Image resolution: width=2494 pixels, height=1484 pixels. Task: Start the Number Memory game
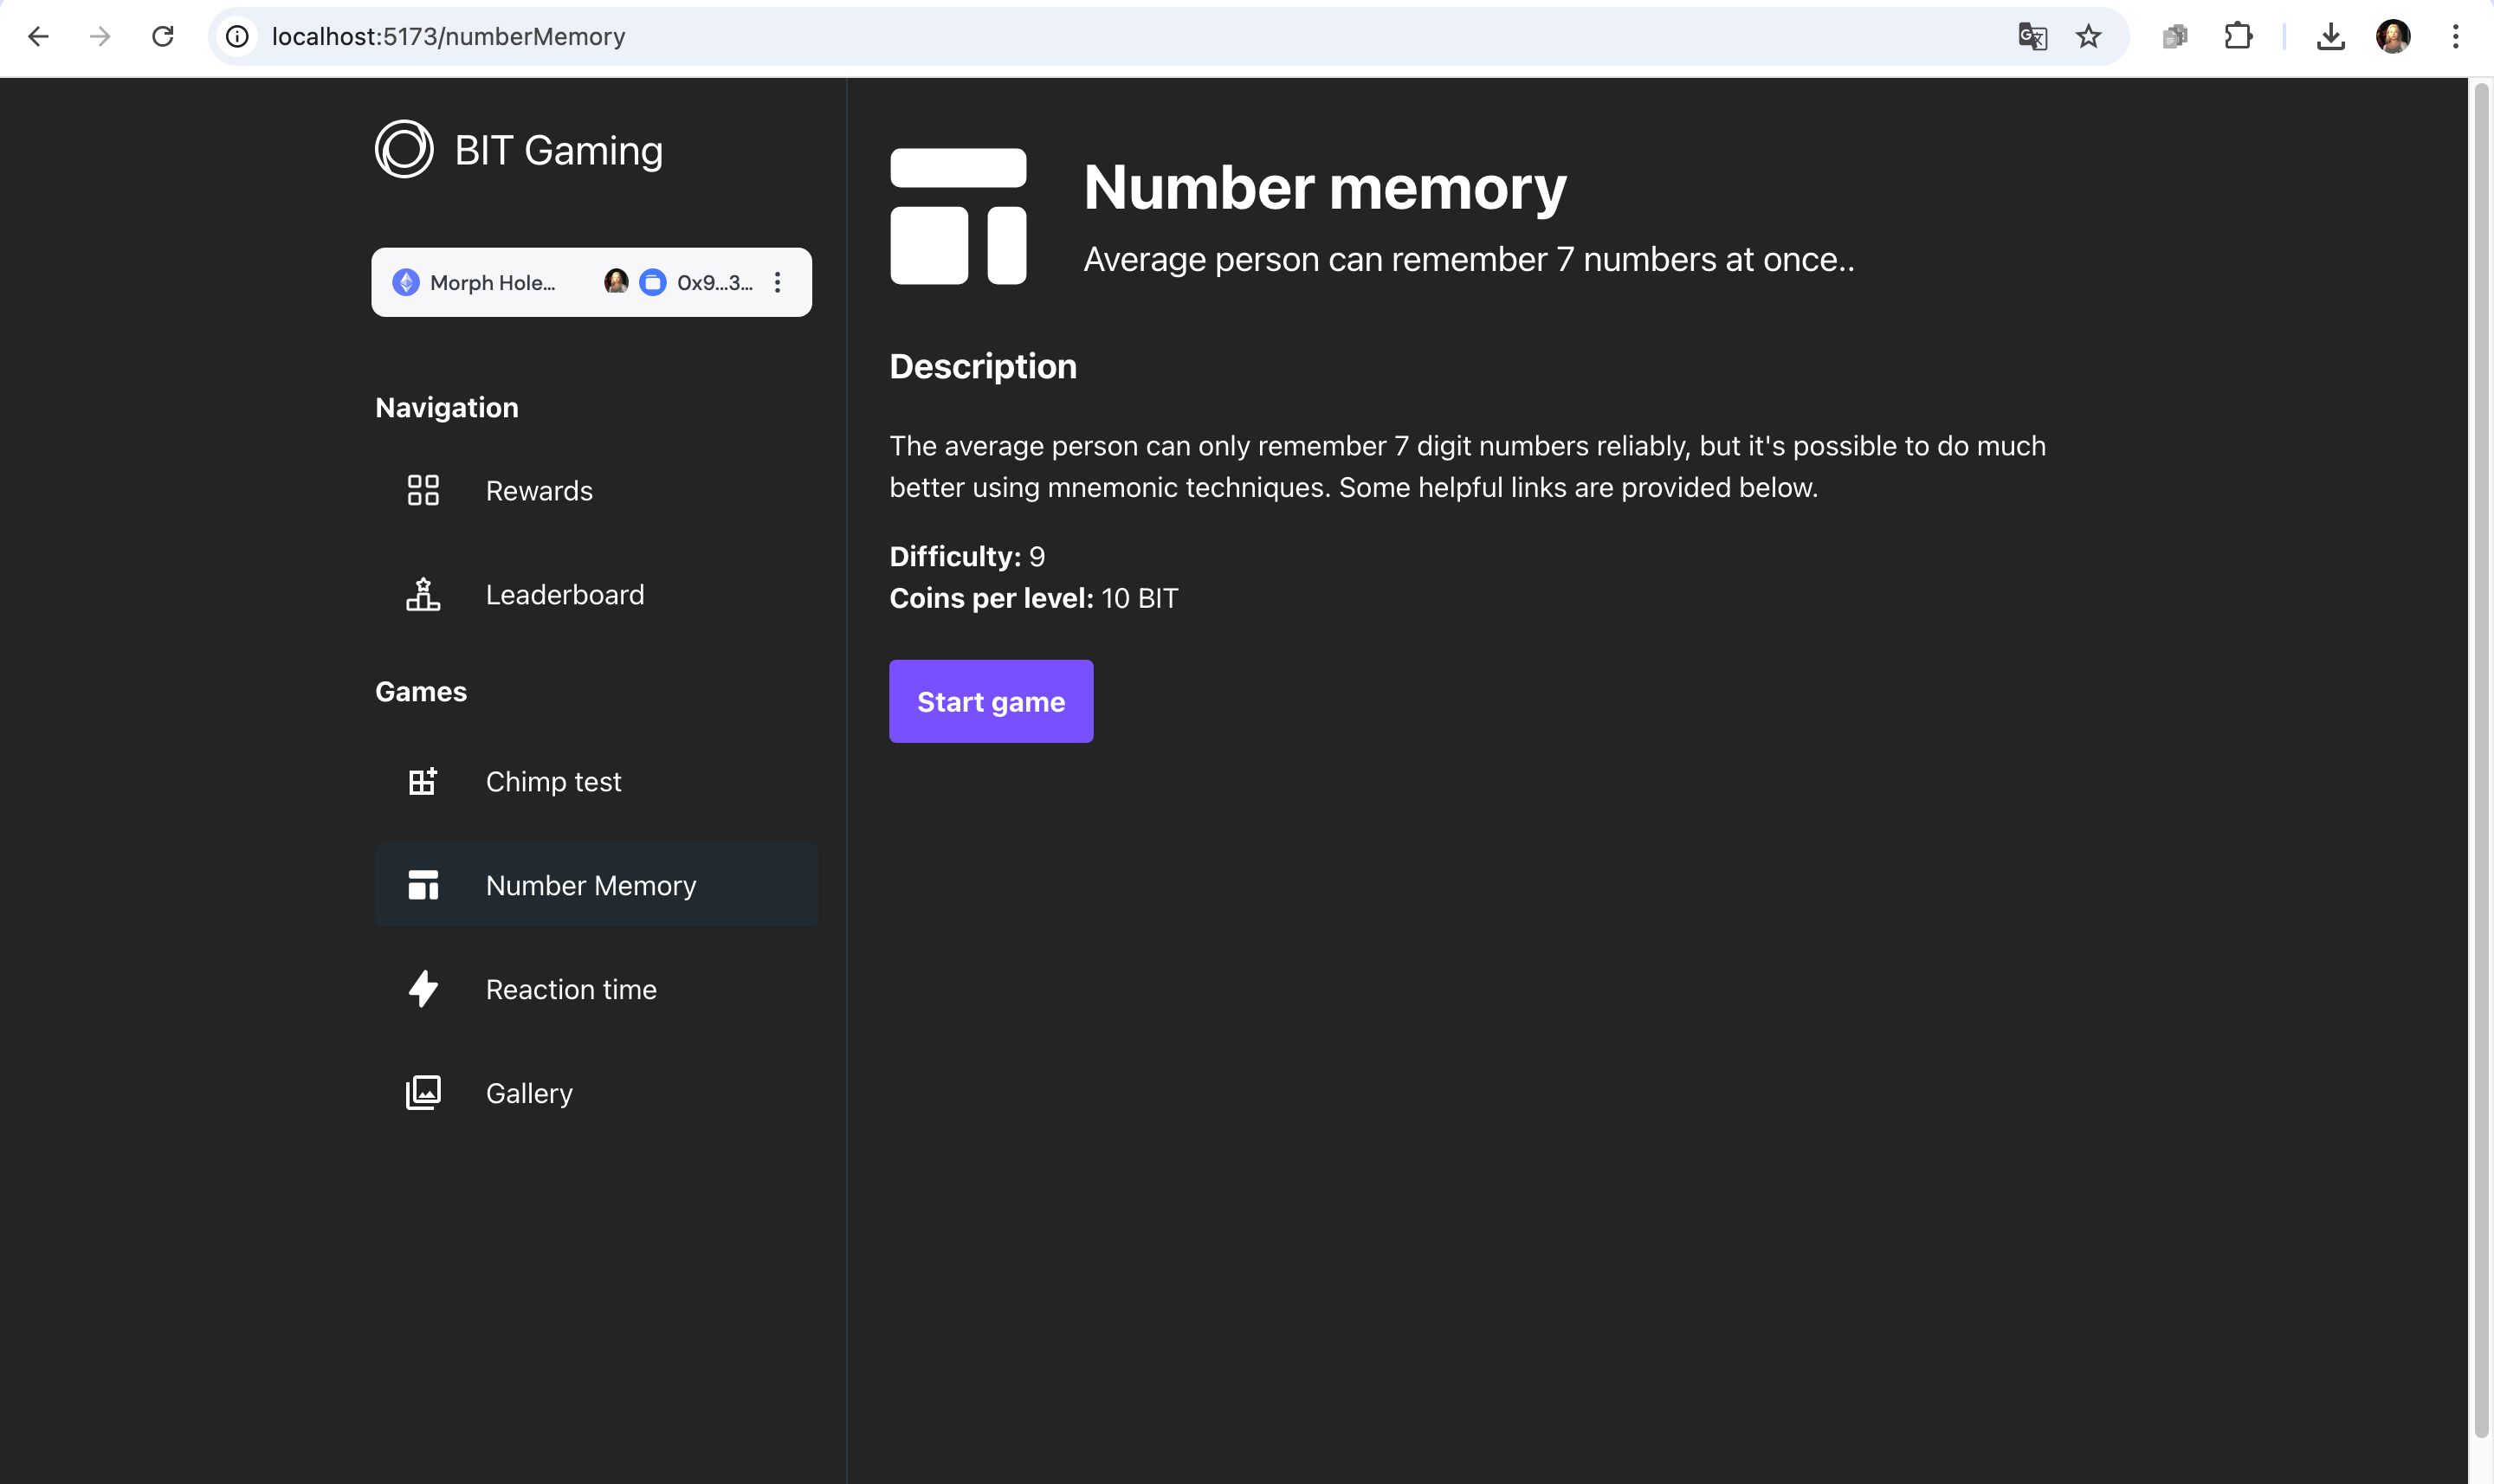tap(991, 701)
